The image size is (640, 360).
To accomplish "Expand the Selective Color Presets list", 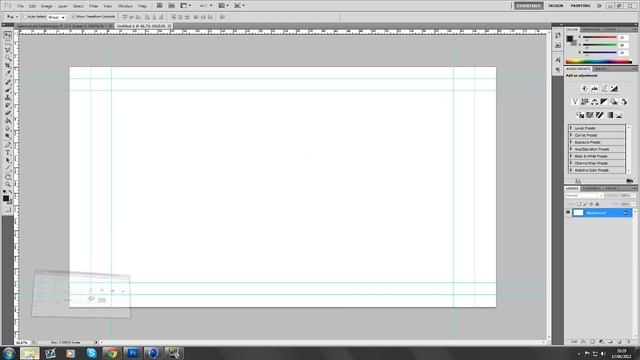I will pos(571,170).
